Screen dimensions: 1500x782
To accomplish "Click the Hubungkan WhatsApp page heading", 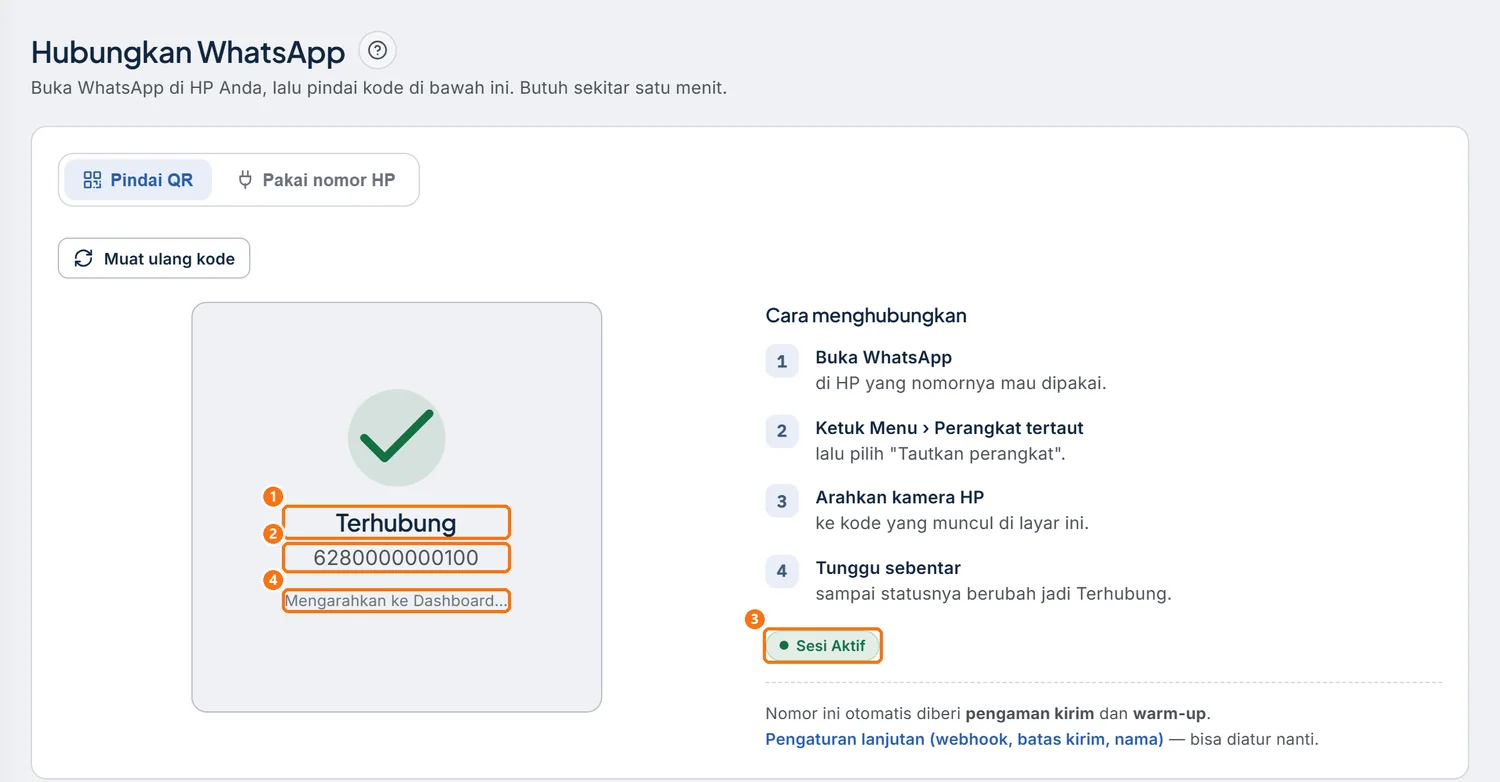I will click(x=188, y=51).
